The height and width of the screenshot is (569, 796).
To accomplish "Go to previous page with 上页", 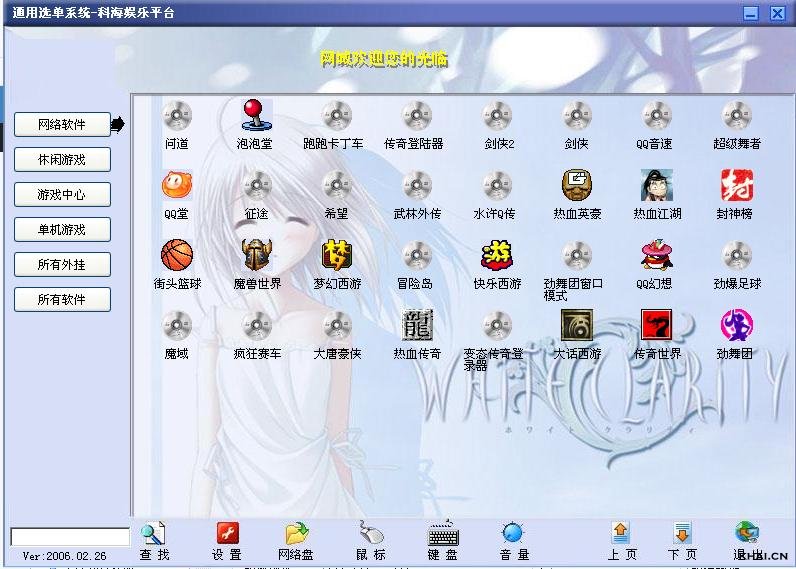I will pyautogui.click(x=621, y=541).
